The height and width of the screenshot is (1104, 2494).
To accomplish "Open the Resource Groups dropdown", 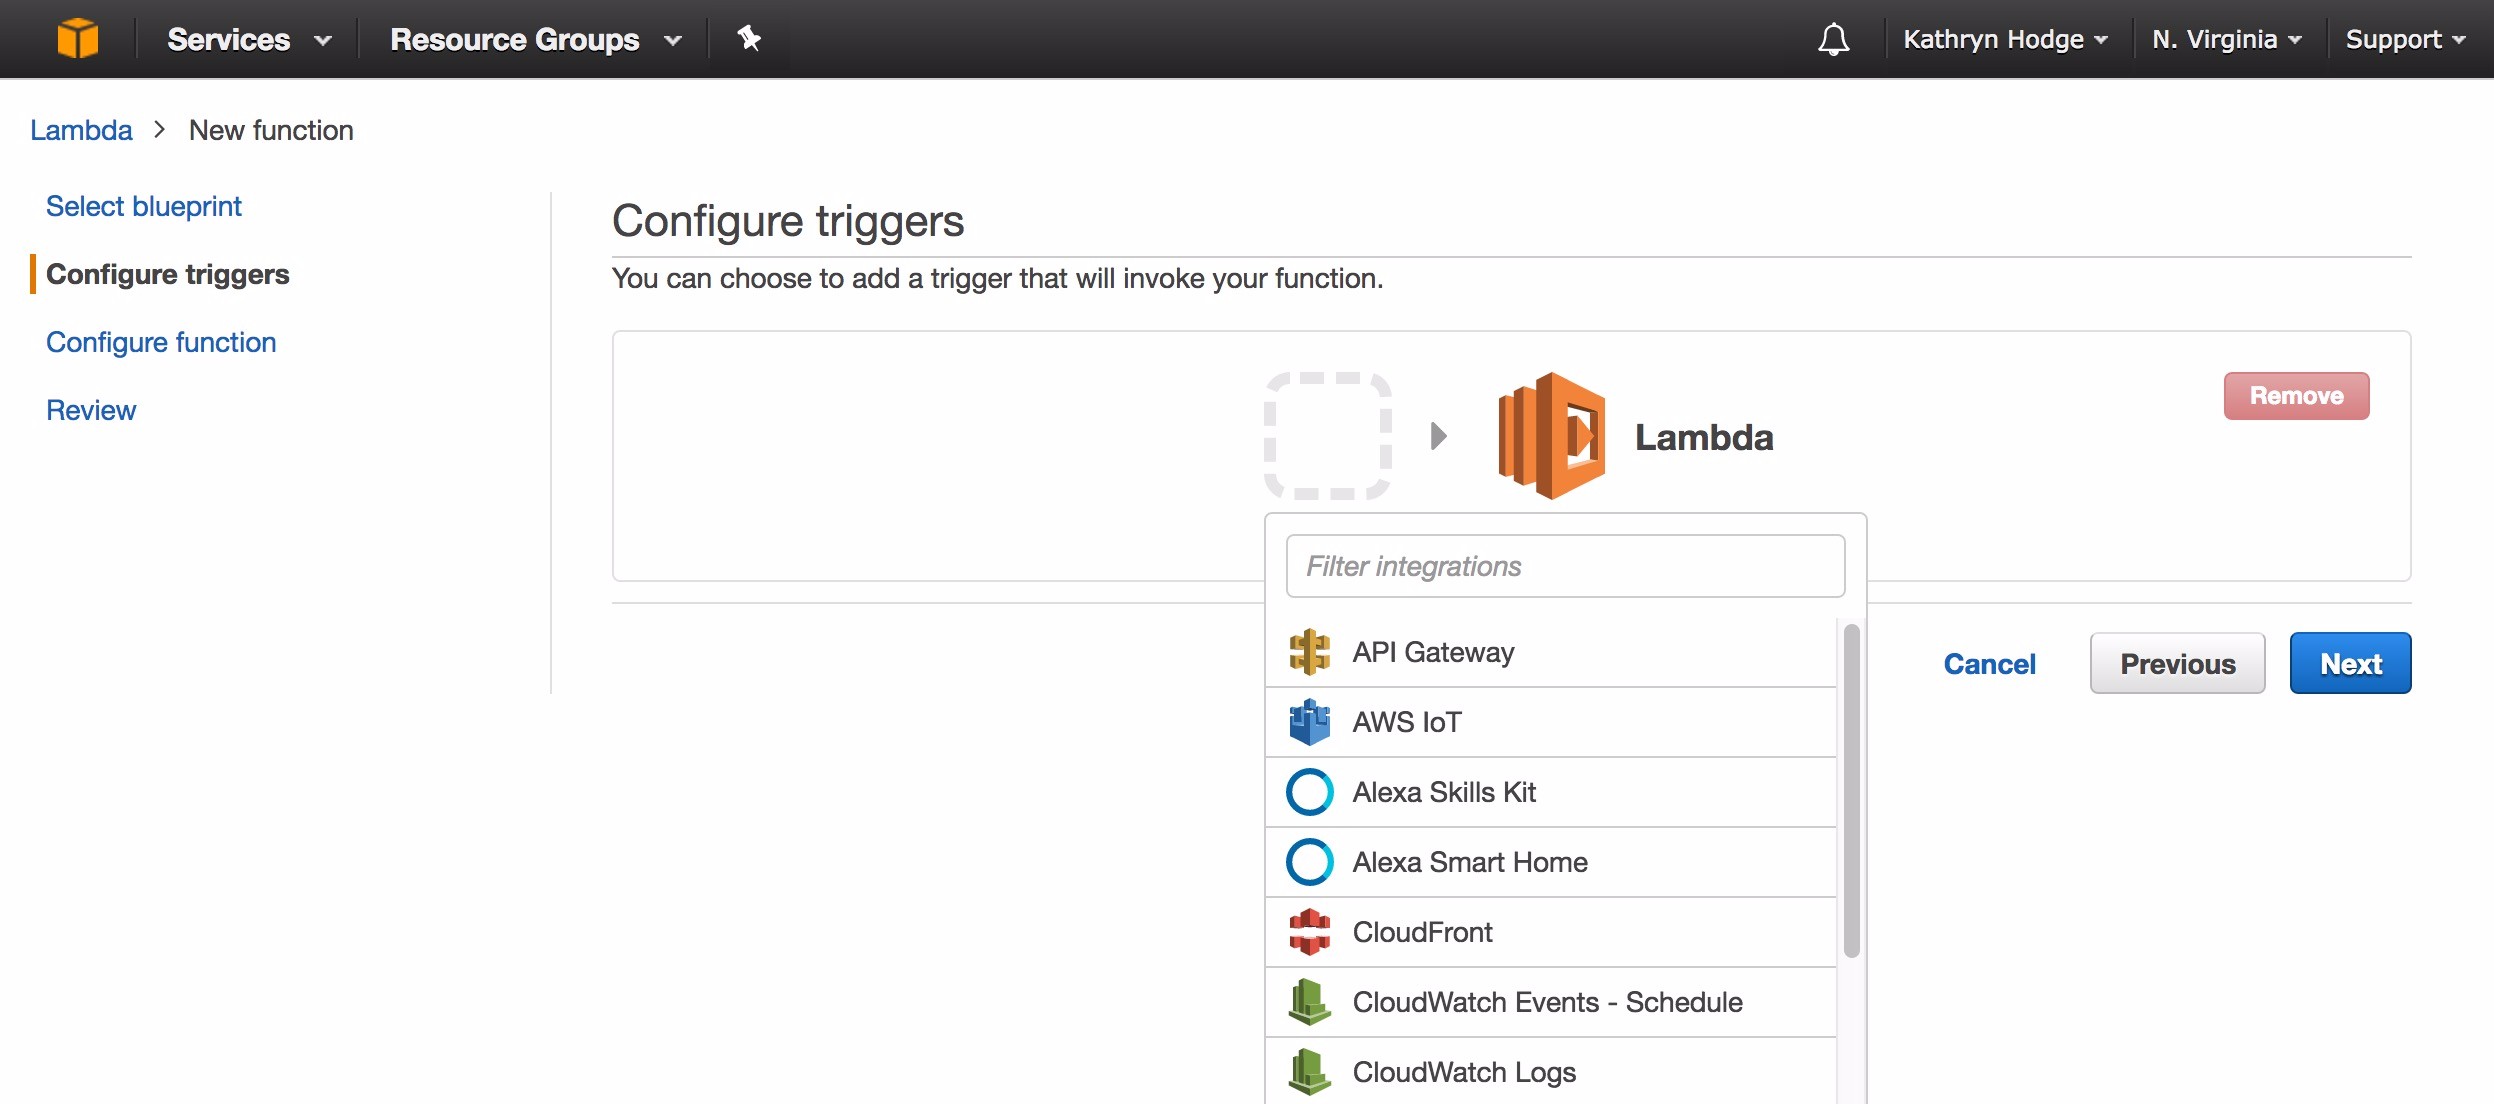I will (x=535, y=40).
